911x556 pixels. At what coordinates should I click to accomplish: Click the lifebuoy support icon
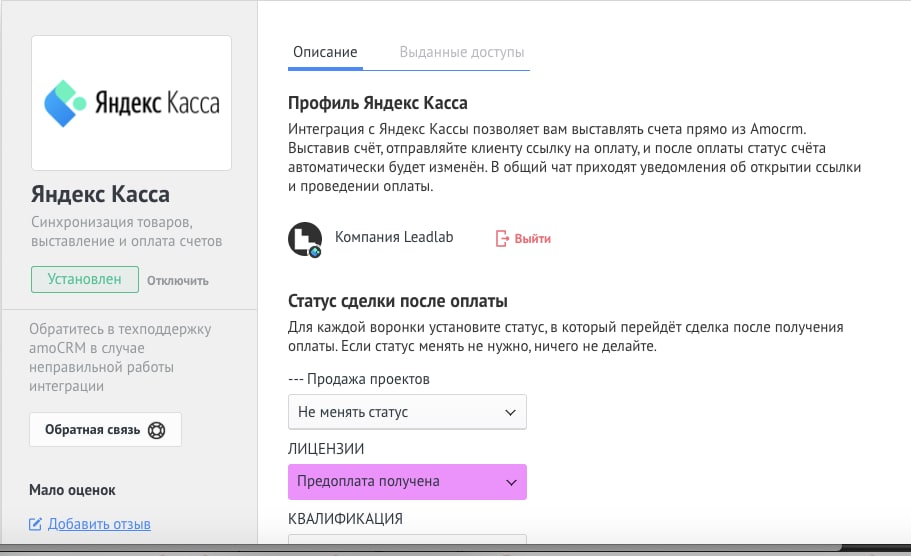coord(156,430)
